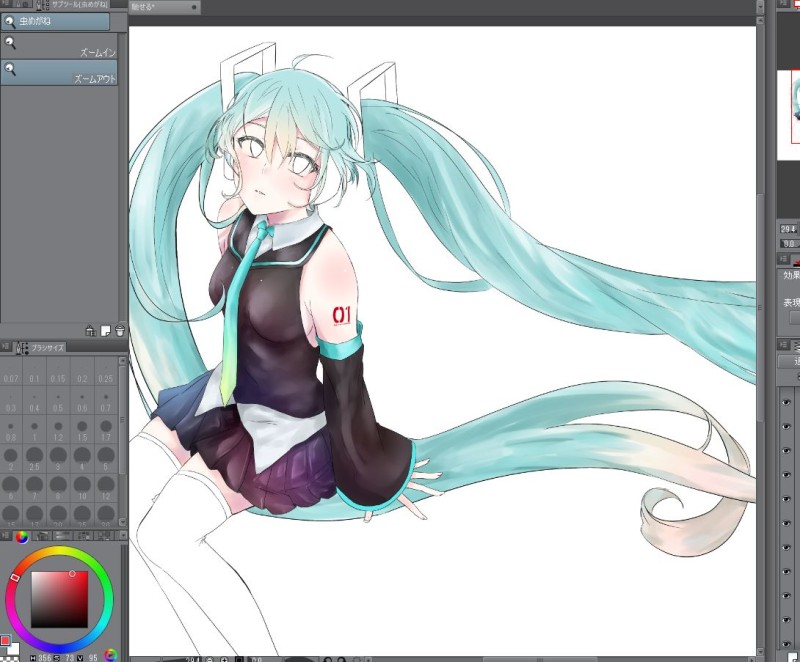Screen dimensions: 800x662
Task: Toggle HSV color space icon beside V value
Action: pos(111,655)
